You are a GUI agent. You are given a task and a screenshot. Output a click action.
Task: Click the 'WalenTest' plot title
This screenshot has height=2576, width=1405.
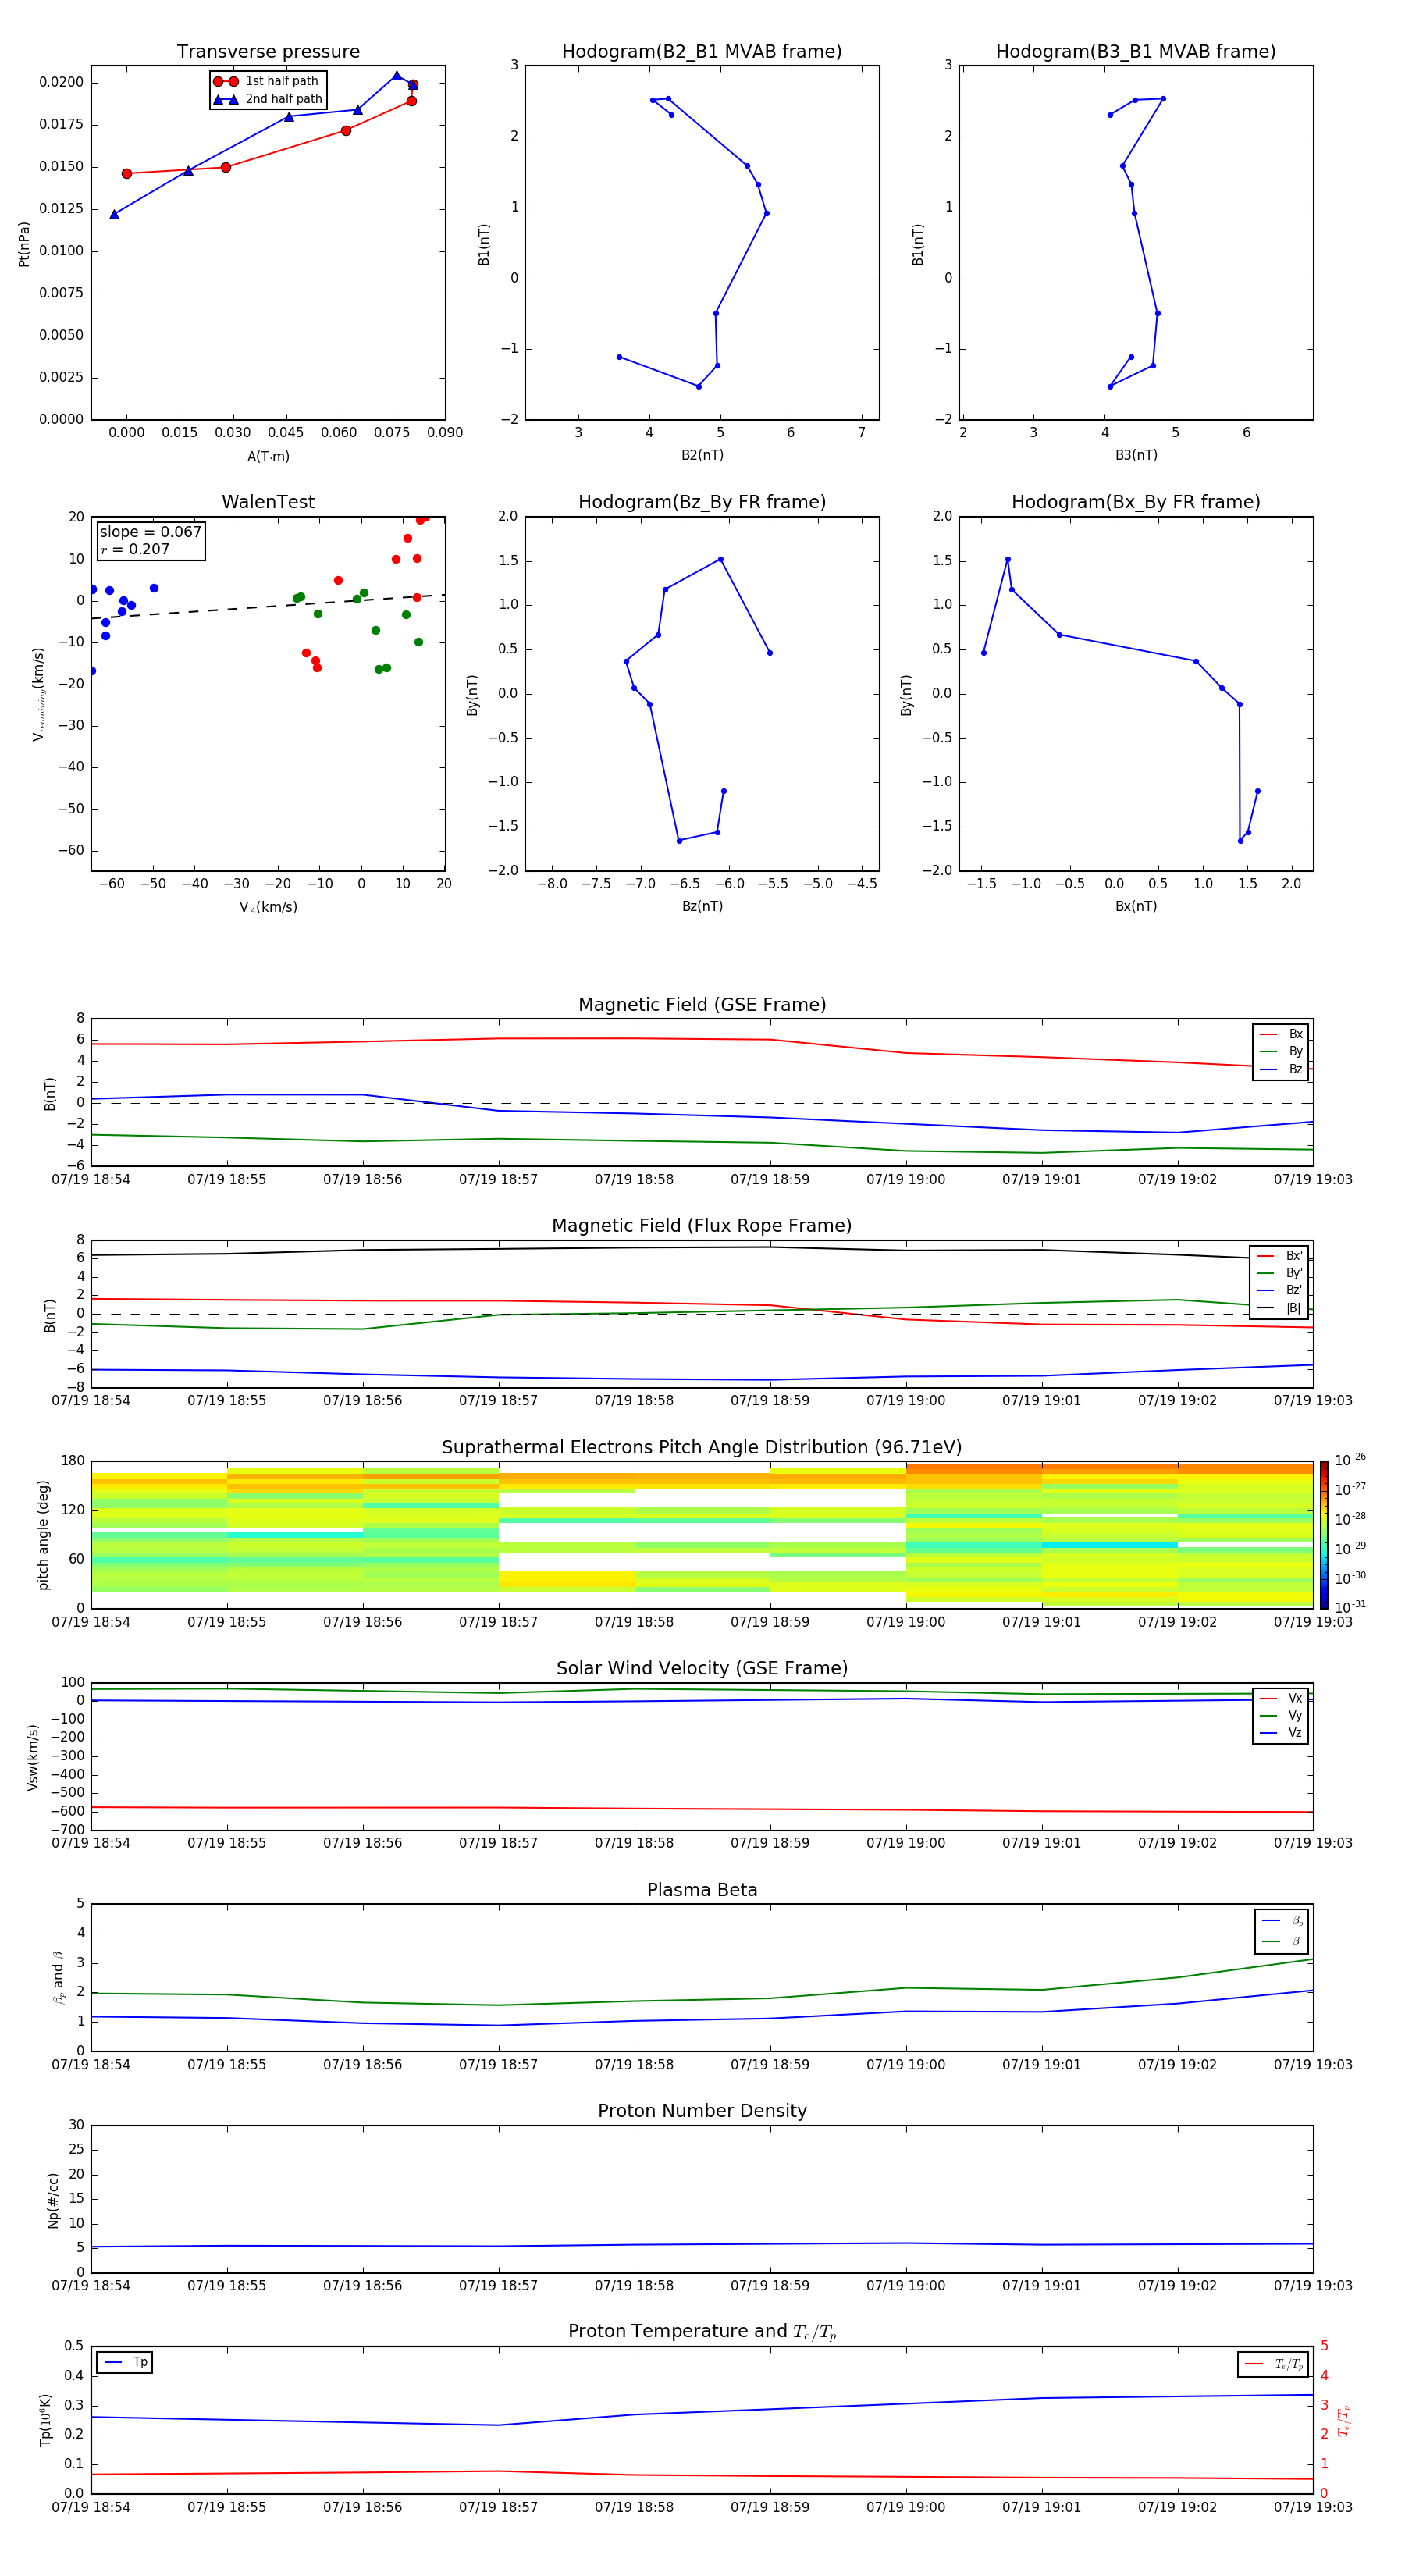[268, 502]
